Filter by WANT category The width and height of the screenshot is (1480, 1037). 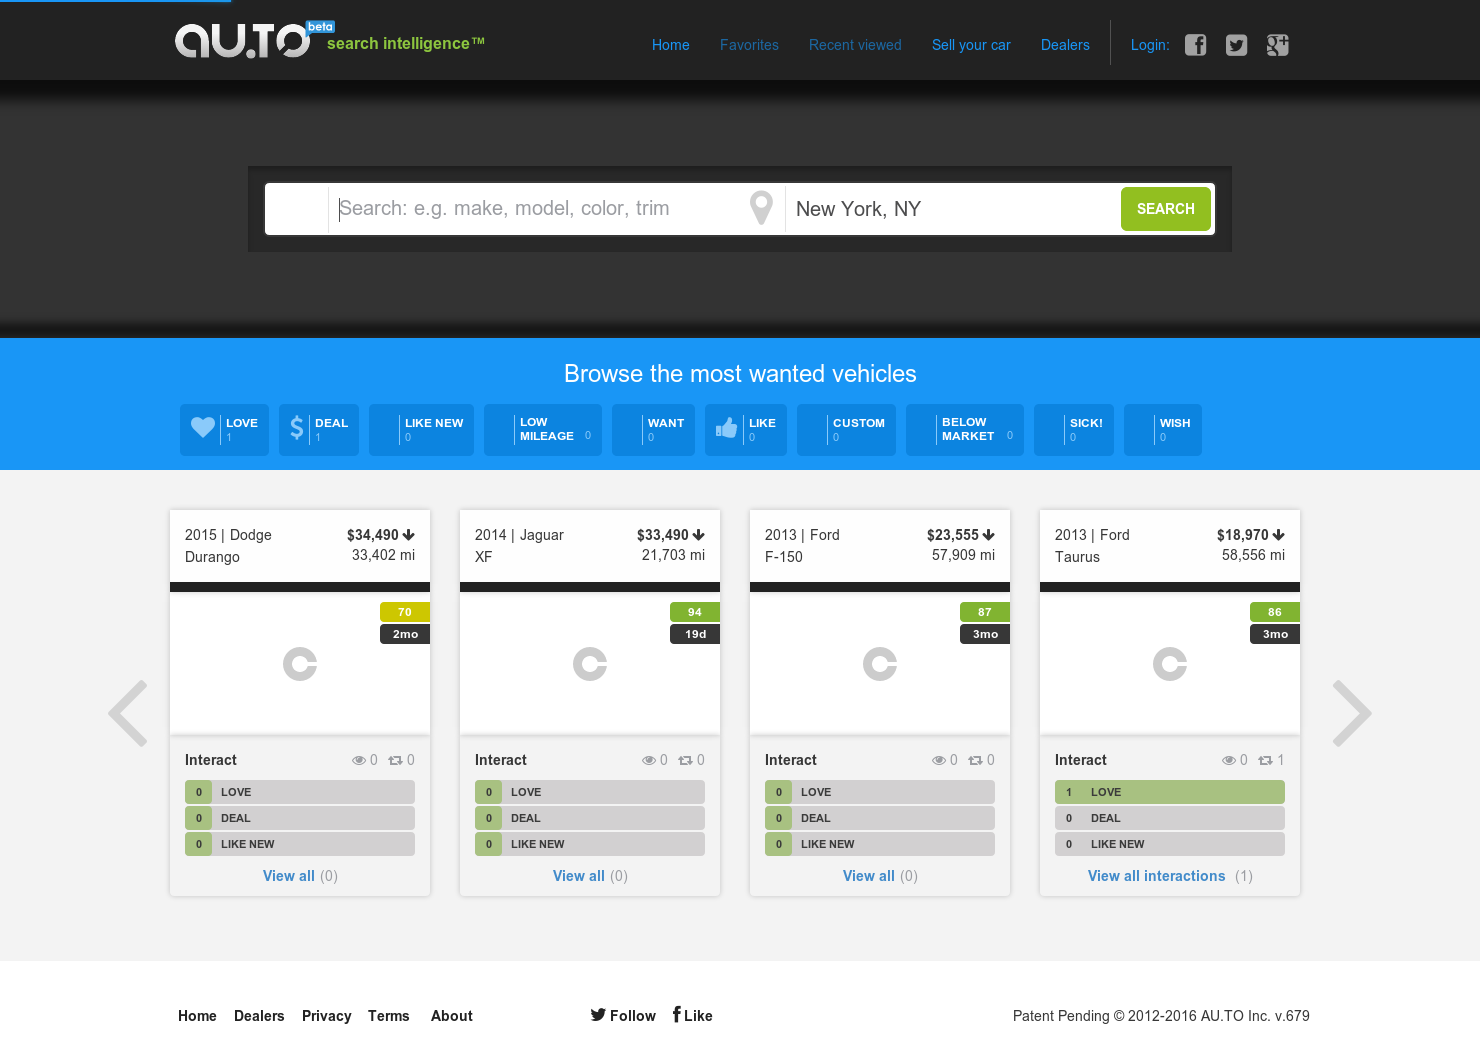pos(653,430)
